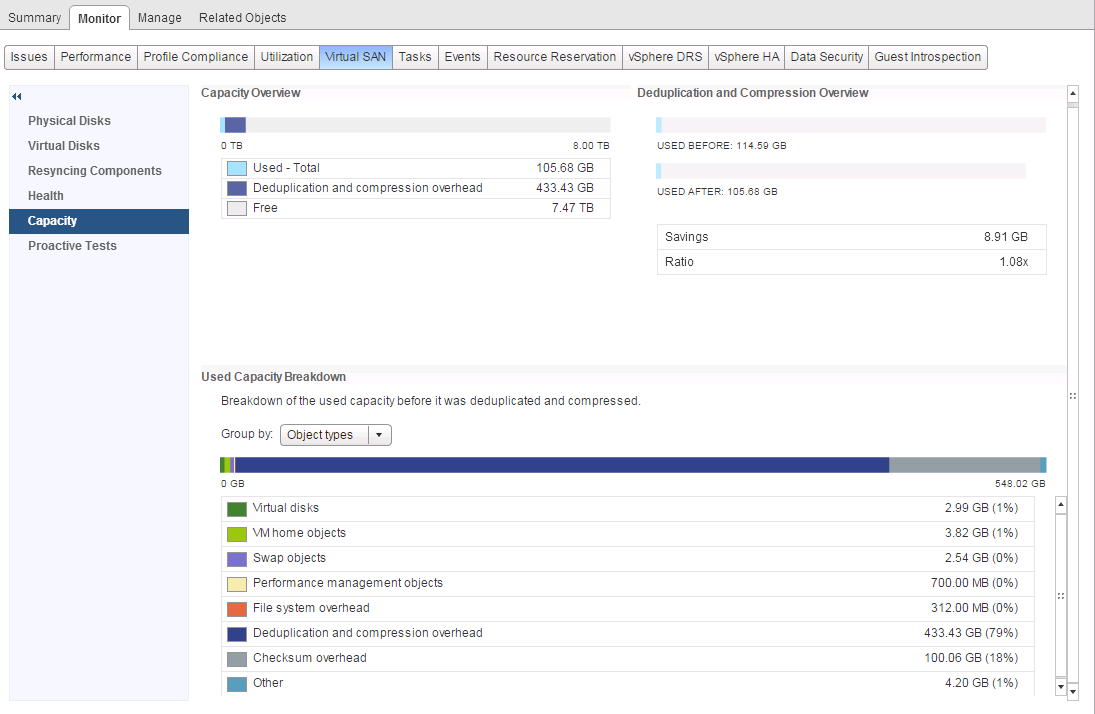The height and width of the screenshot is (714, 1095).
Task: Click the VM home objects swatch
Action: [x=237, y=534]
